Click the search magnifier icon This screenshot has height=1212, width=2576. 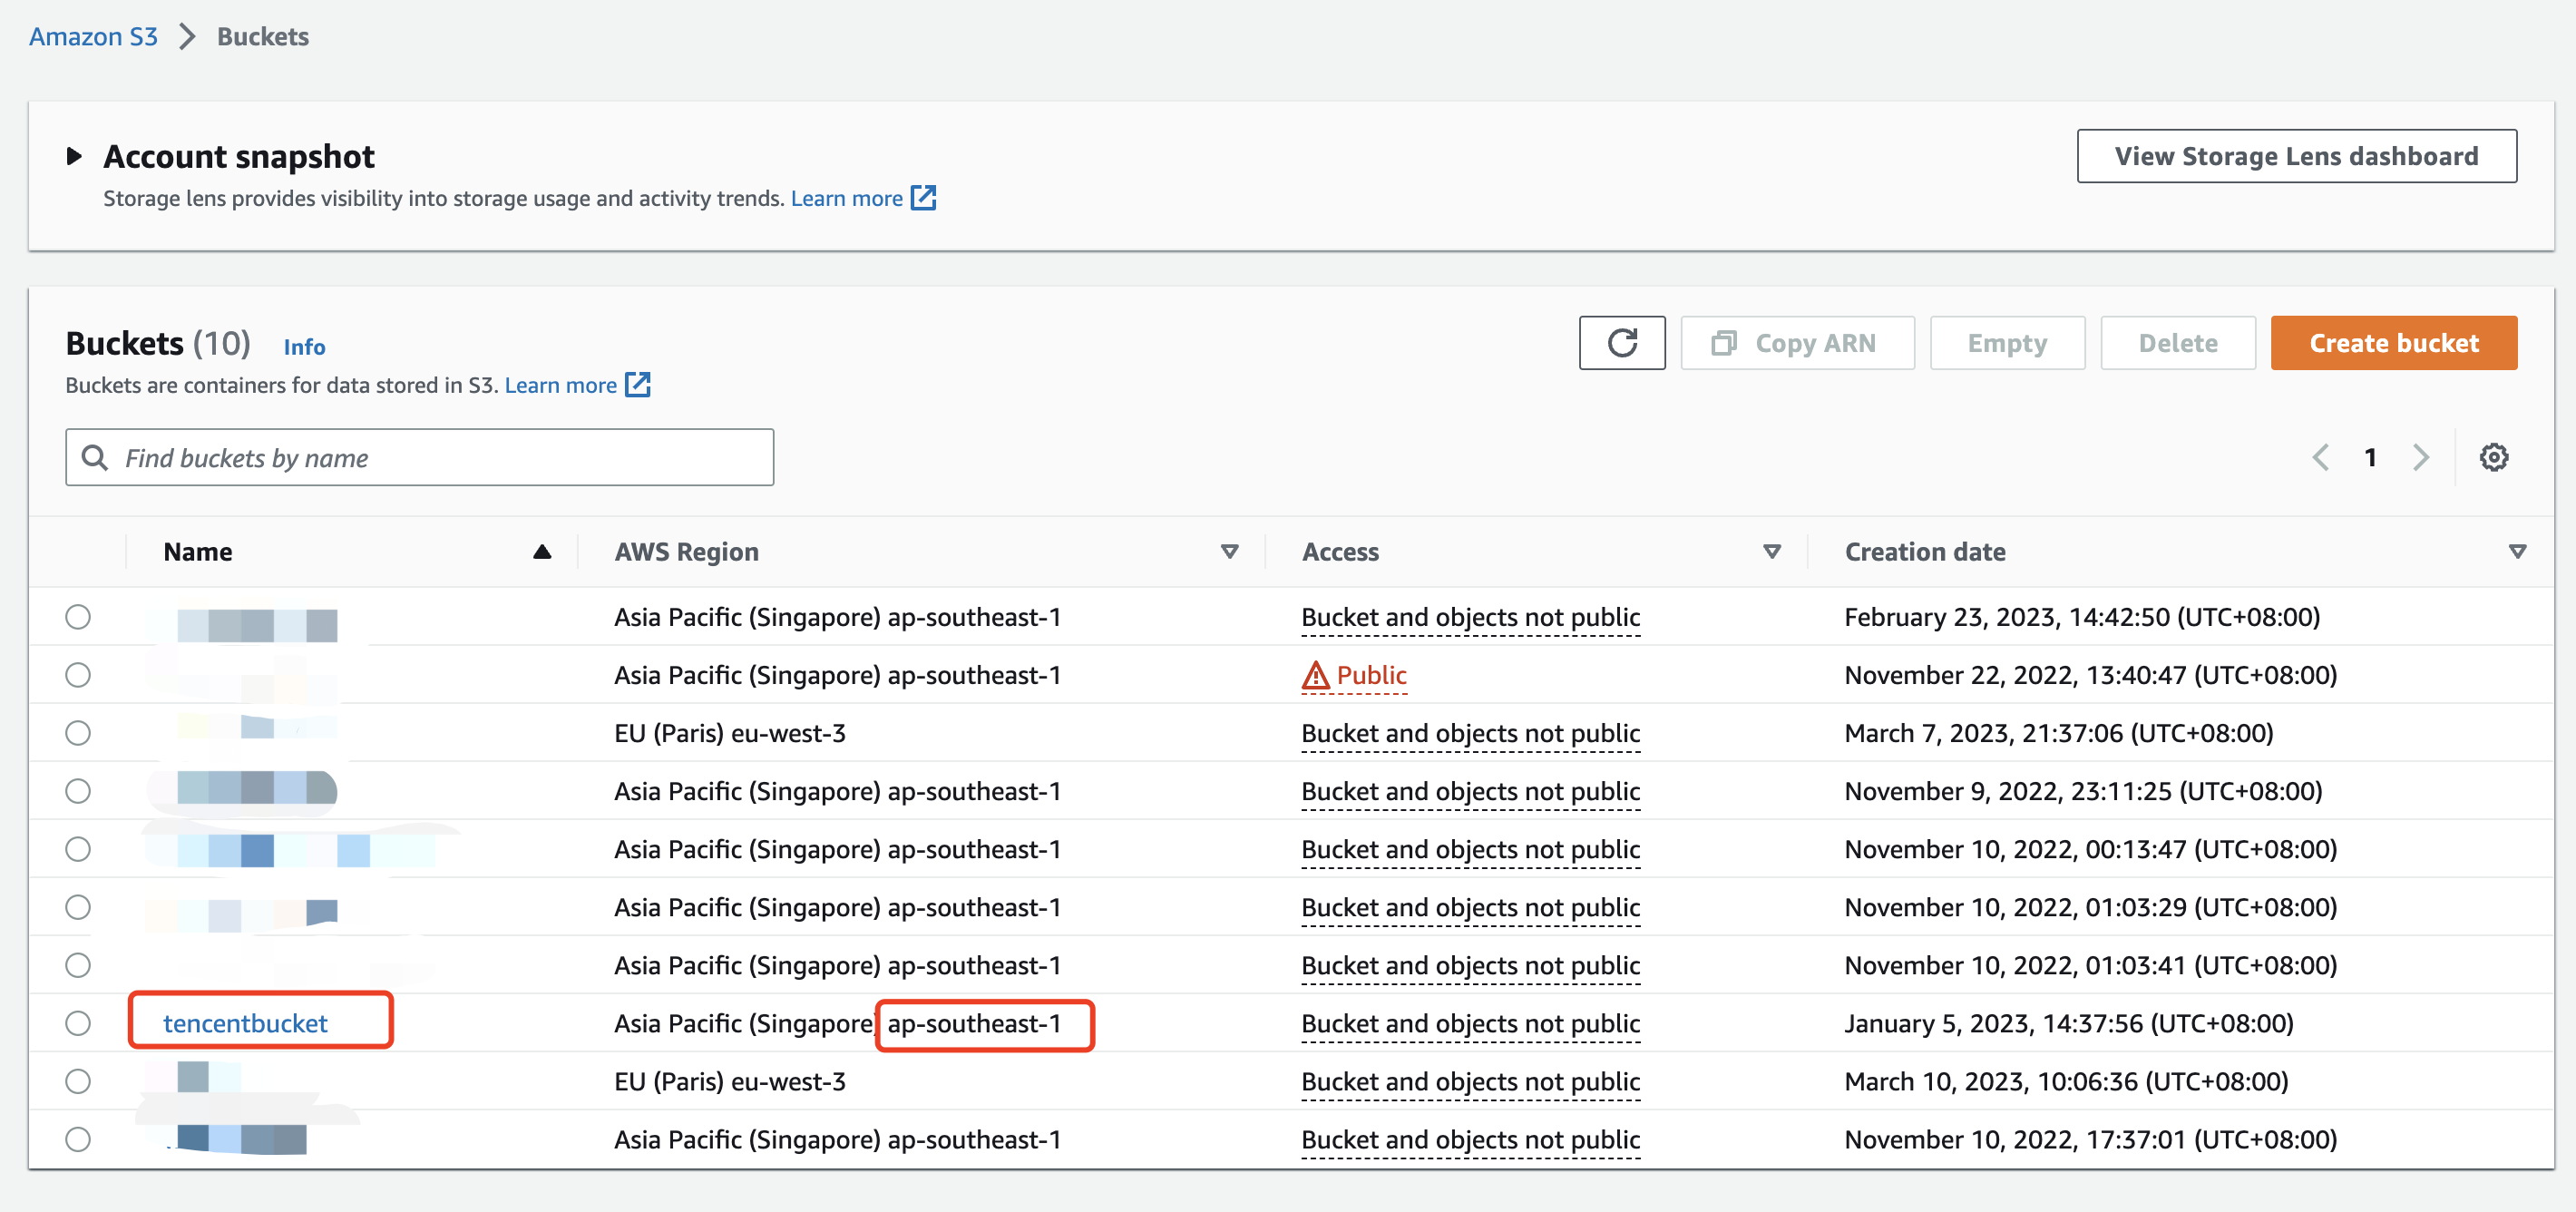(x=95, y=458)
